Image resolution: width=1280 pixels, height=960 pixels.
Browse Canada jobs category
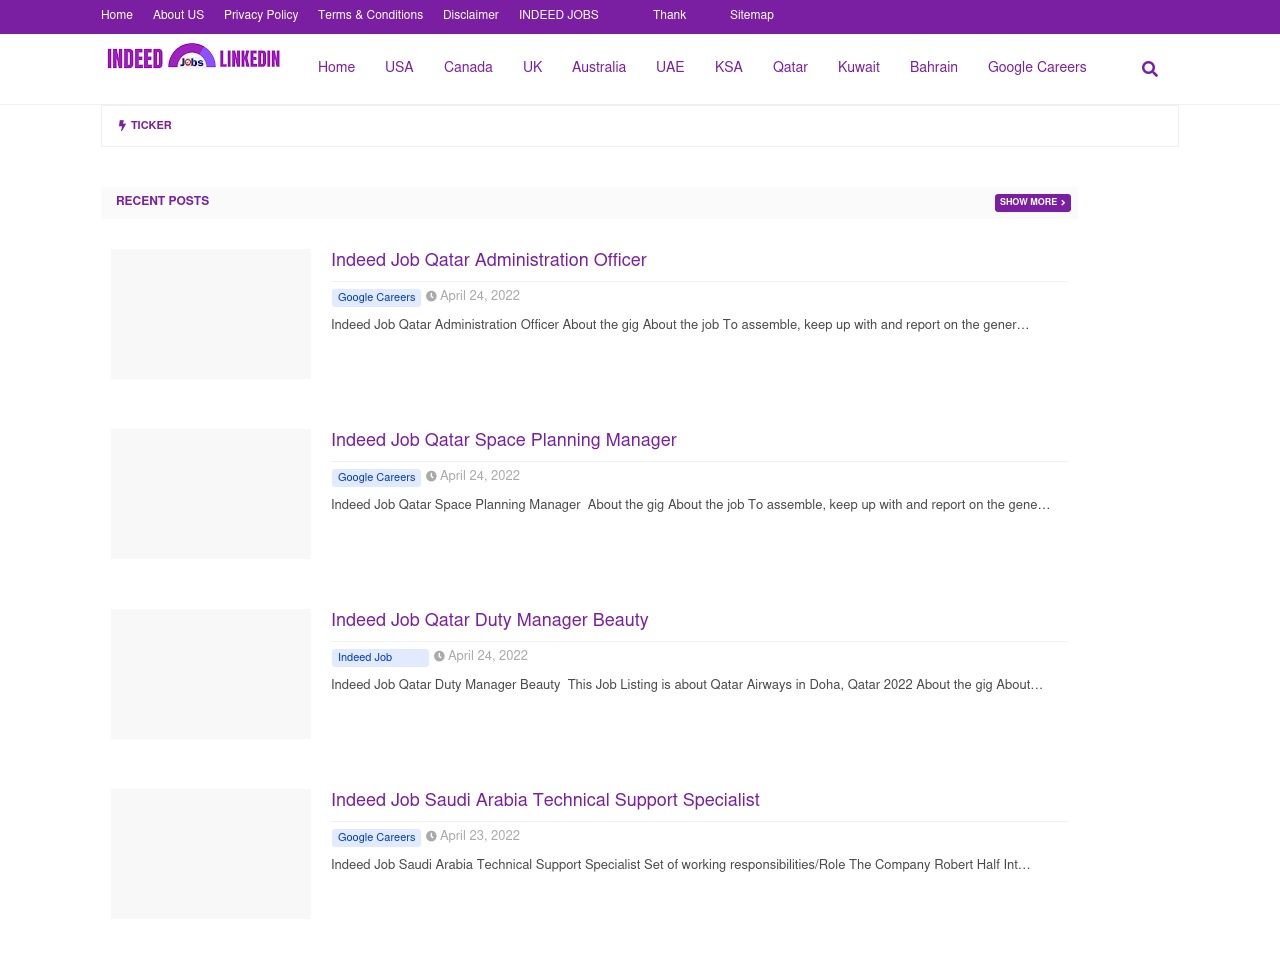pyautogui.click(x=468, y=67)
